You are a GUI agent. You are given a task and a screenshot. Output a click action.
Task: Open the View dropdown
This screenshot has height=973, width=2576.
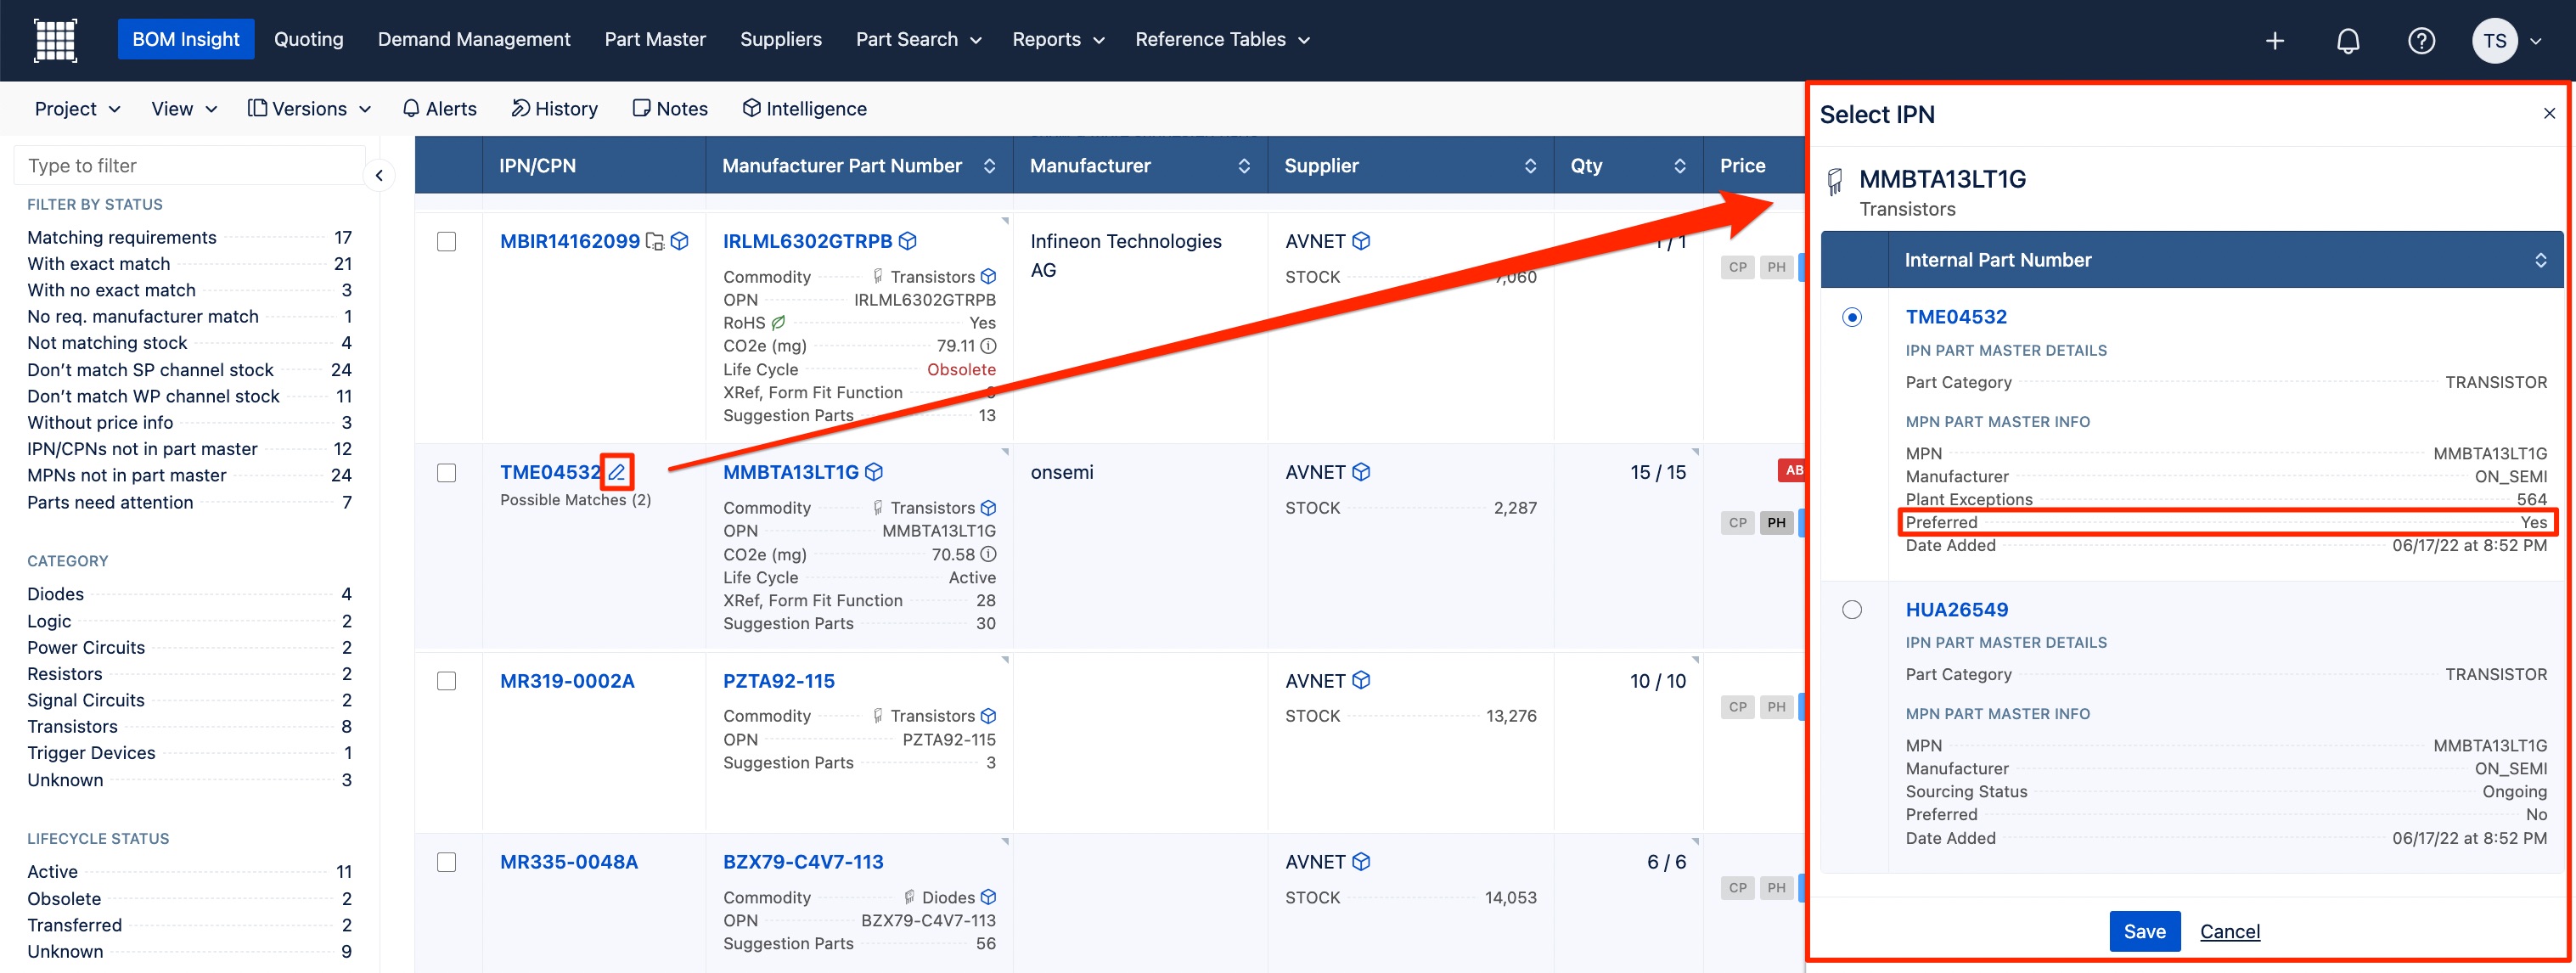[184, 109]
